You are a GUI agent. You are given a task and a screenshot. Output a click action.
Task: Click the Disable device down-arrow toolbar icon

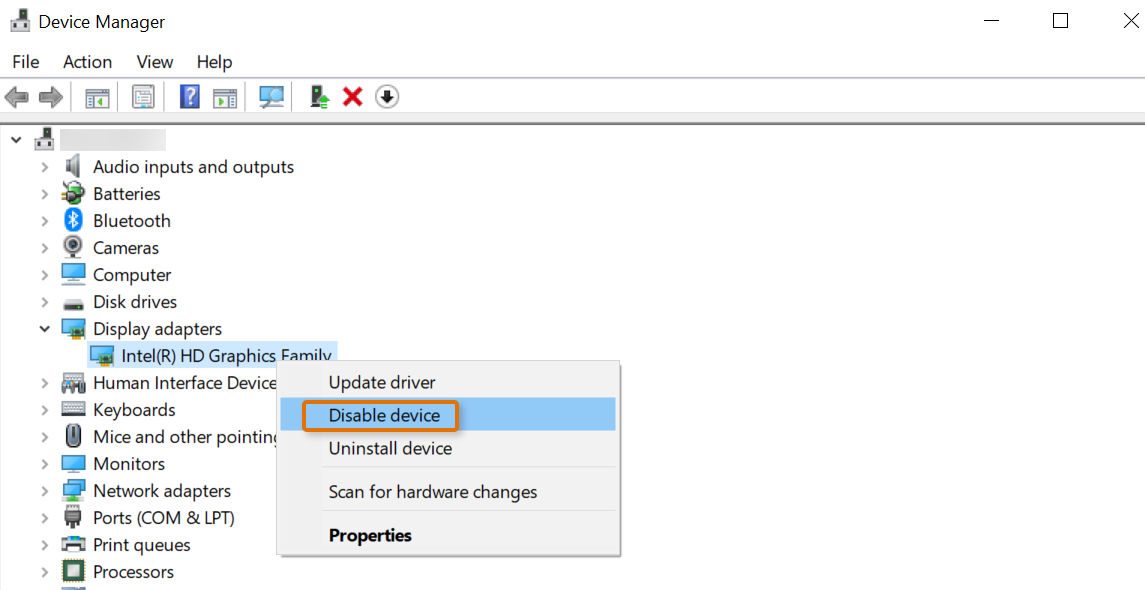tap(386, 96)
